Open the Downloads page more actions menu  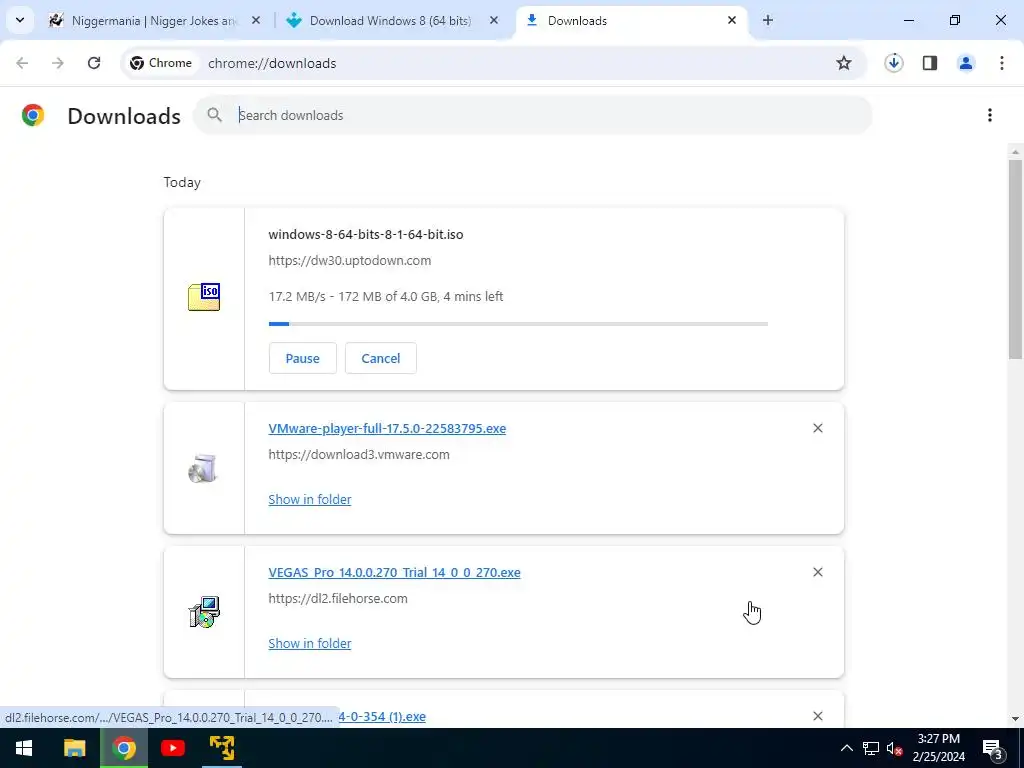click(989, 115)
